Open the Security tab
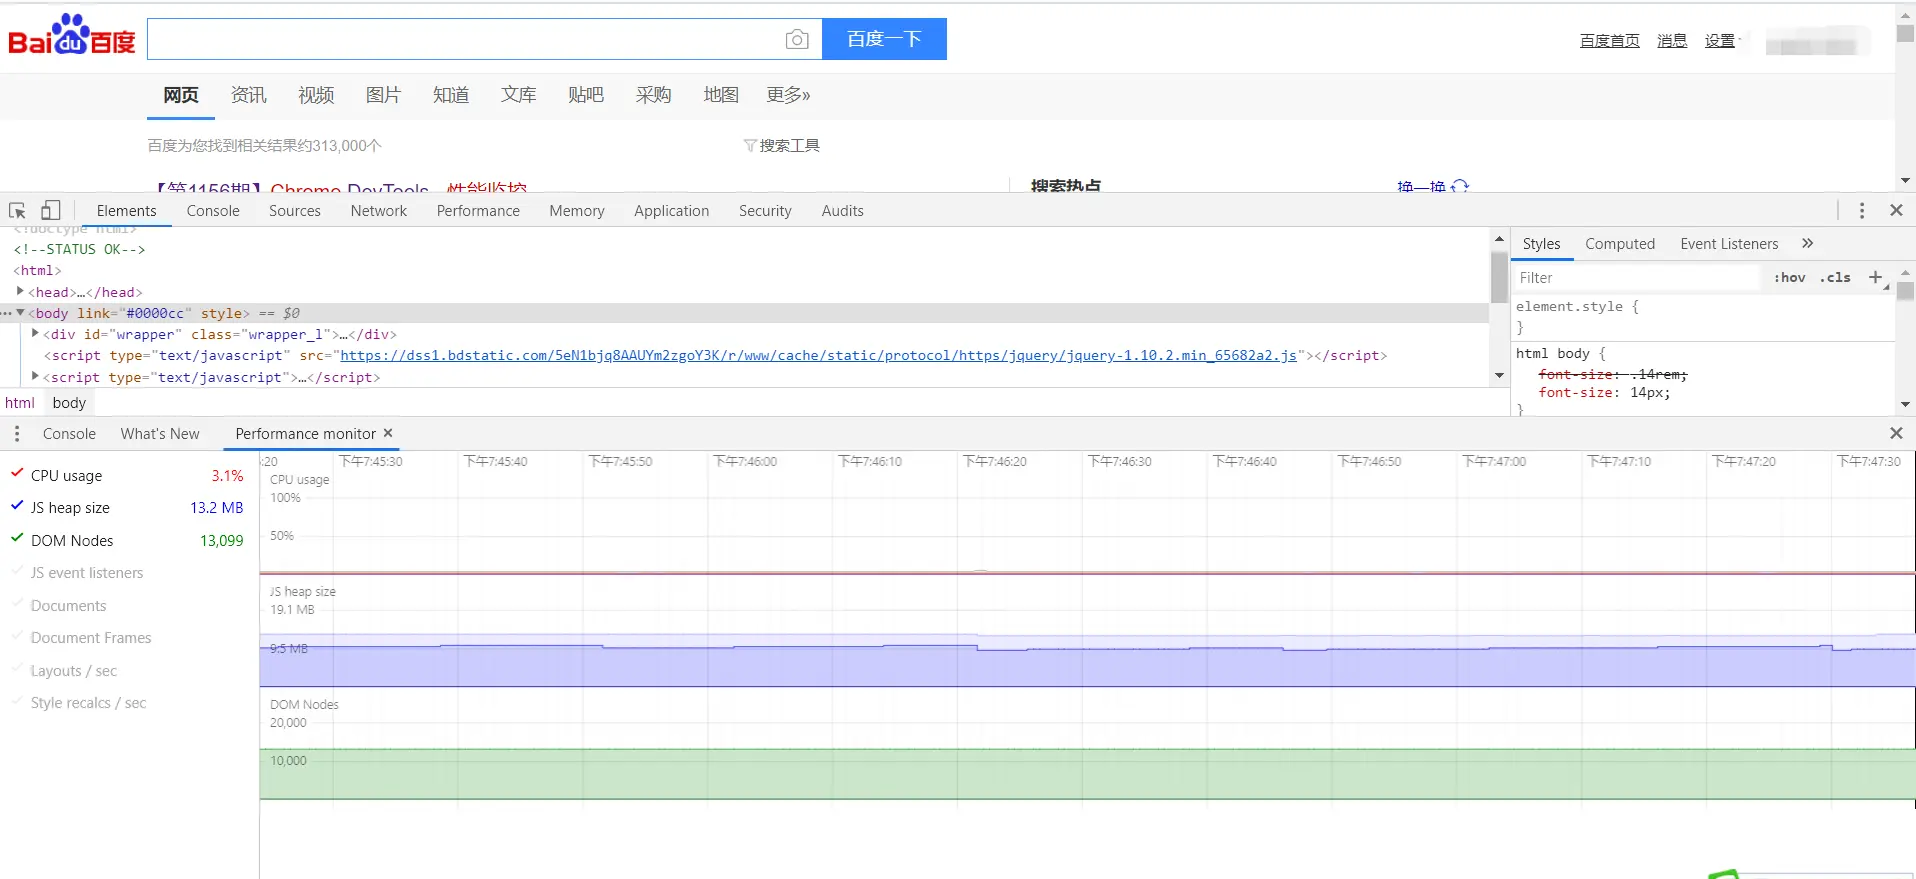The width and height of the screenshot is (1916, 879). click(x=765, y=210)
